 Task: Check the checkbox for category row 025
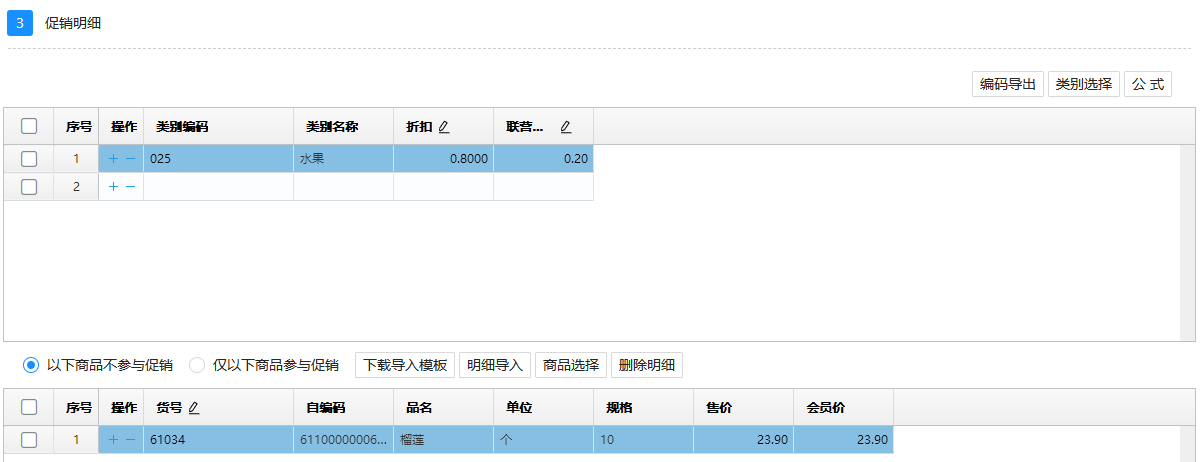tap(29, 158)
